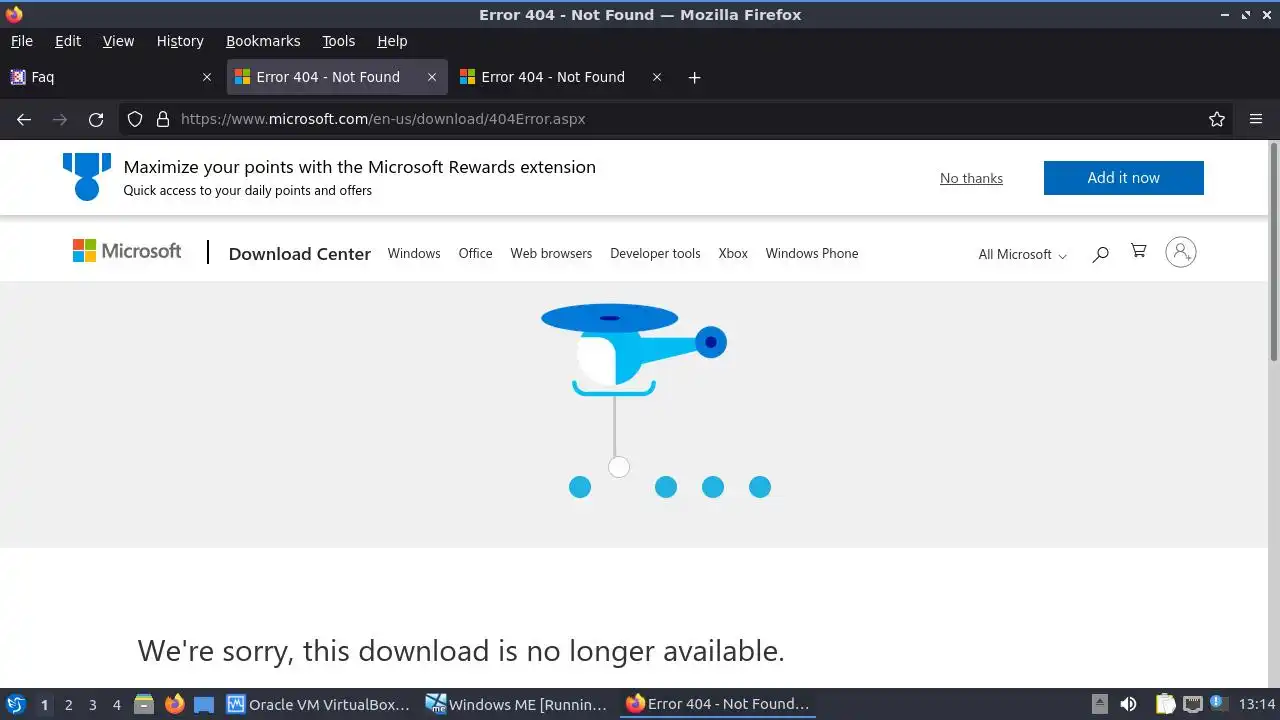Click the Microsoft logo
Viewport: 1280px width, 720px height.
pos(127,251)
